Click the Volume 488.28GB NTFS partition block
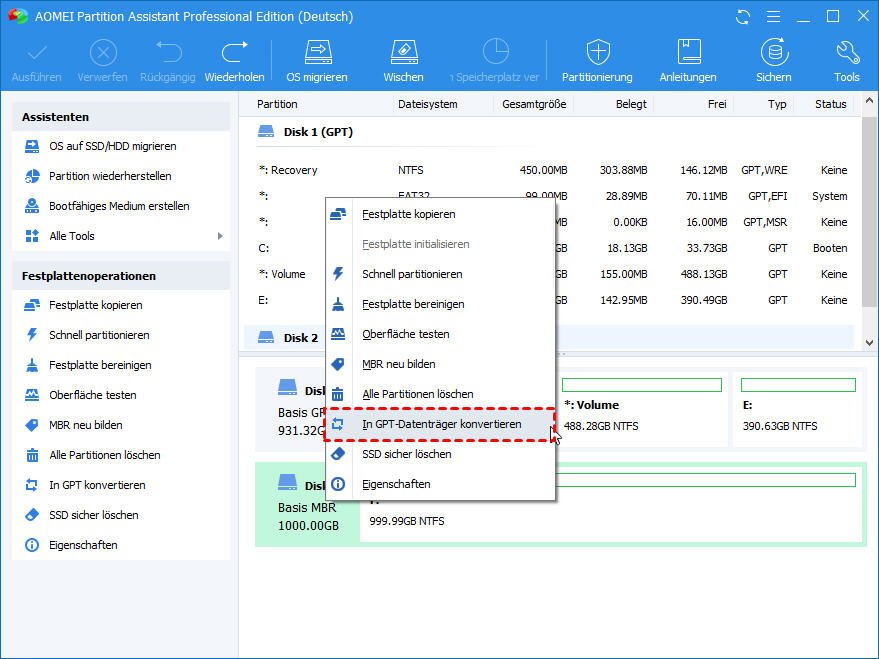The width and height of the screenshot is (879, 659). click(x=641, y=410)
